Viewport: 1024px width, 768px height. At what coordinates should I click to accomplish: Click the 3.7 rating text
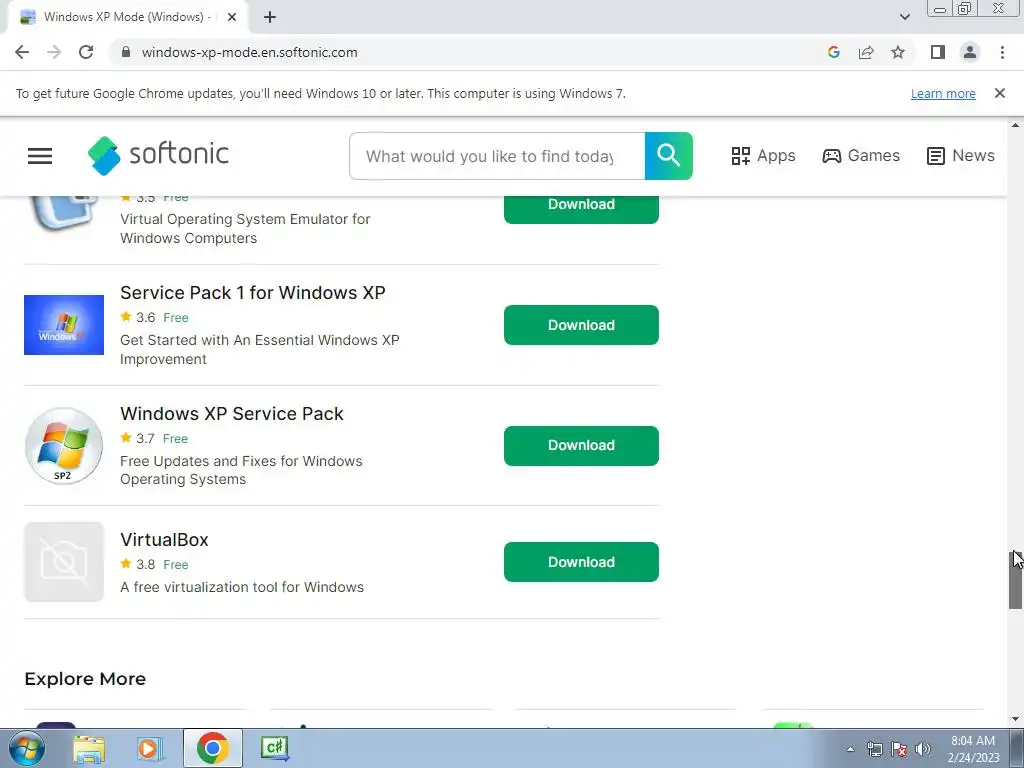pyautogui.click(x=146, y=438)
